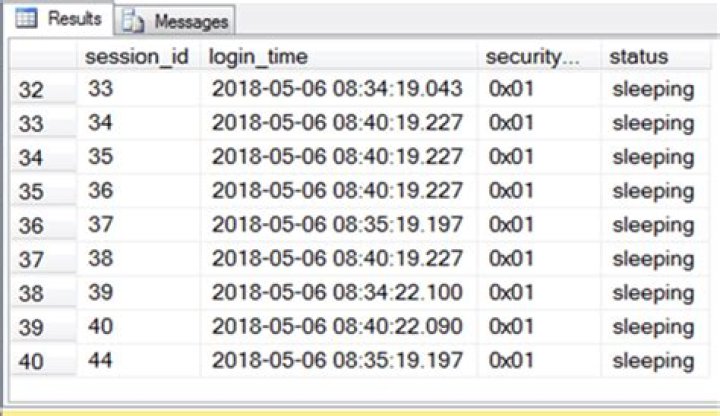
Task: Select row number 35 header
Action: (x=32, y=193)
